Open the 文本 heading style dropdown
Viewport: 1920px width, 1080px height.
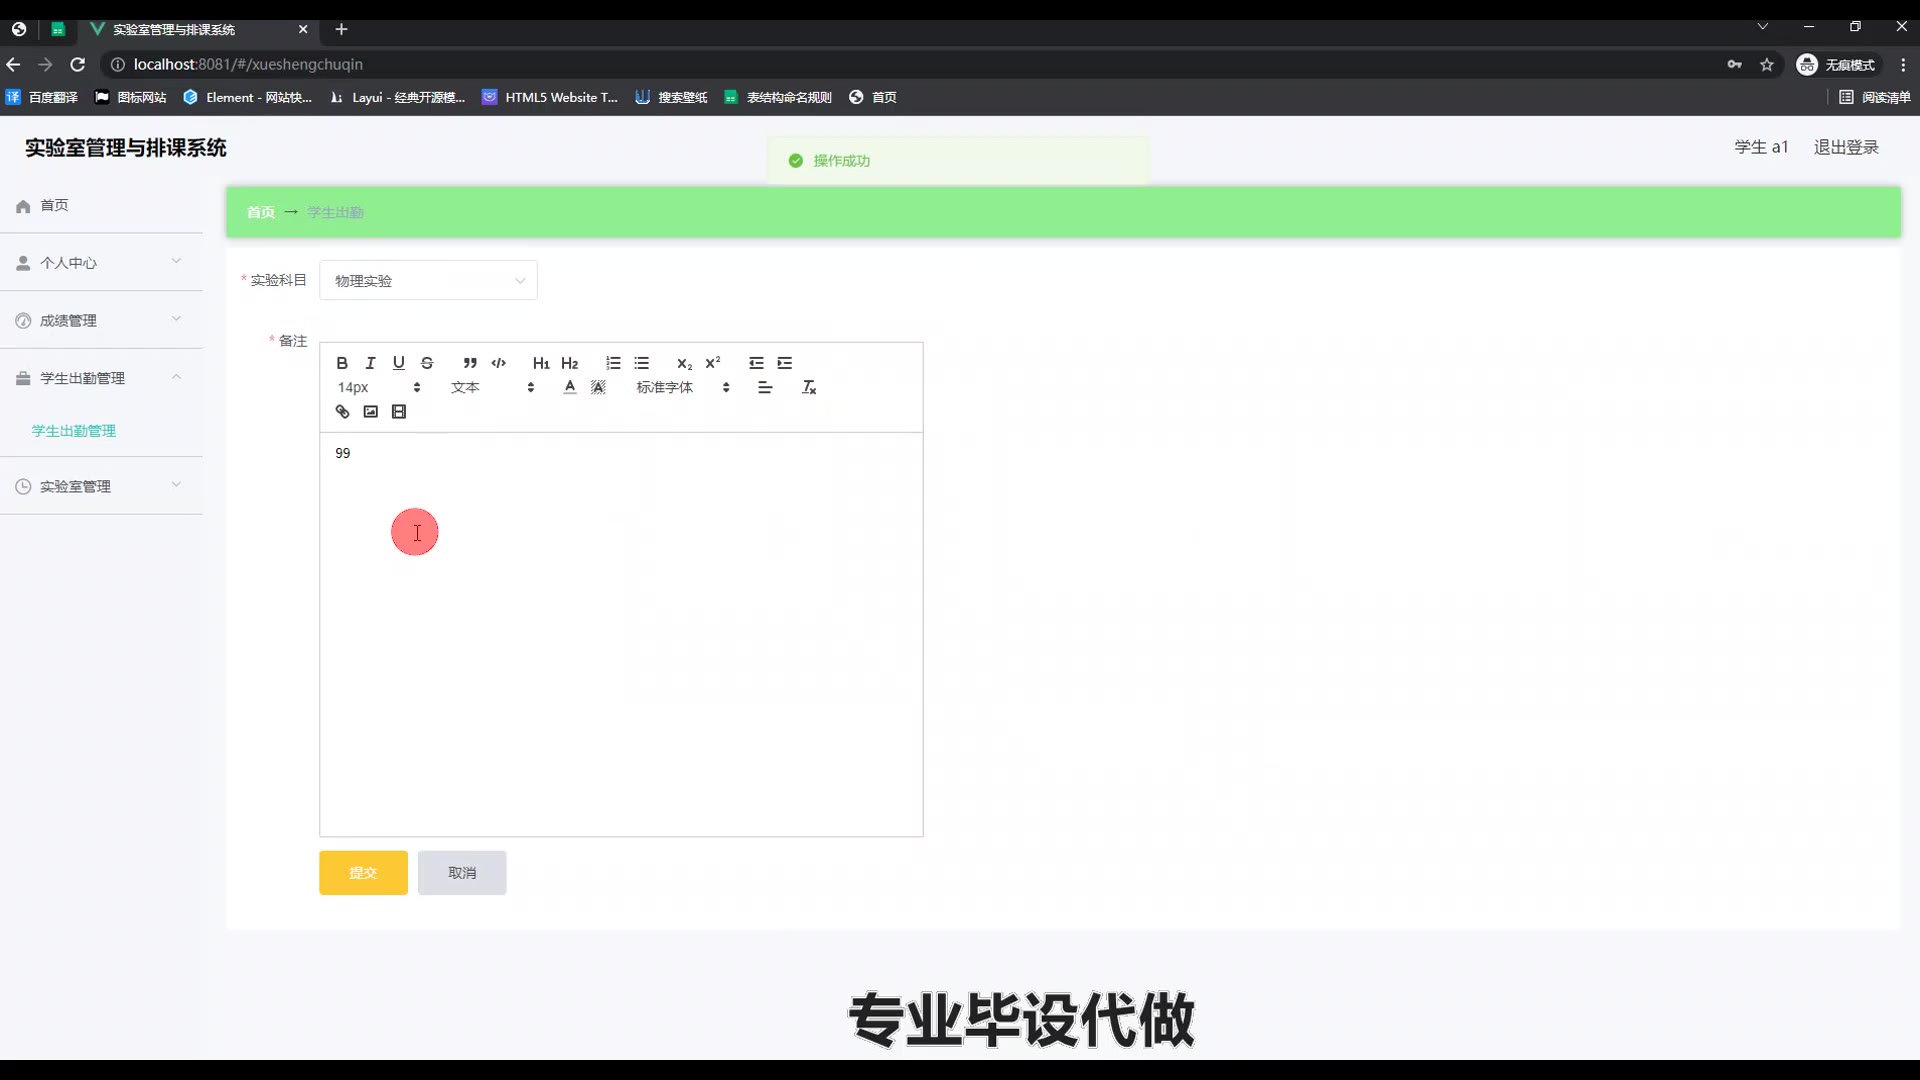pos(492,387)
